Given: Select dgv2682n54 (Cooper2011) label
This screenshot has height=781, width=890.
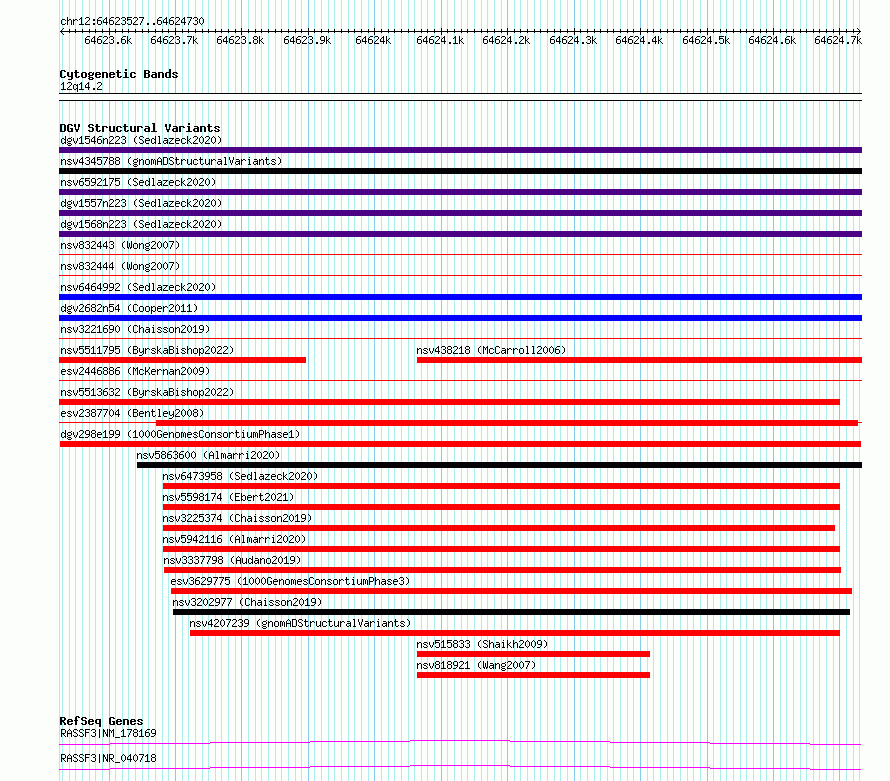Looking at the screenshot, I should click(x=129, y=308).
